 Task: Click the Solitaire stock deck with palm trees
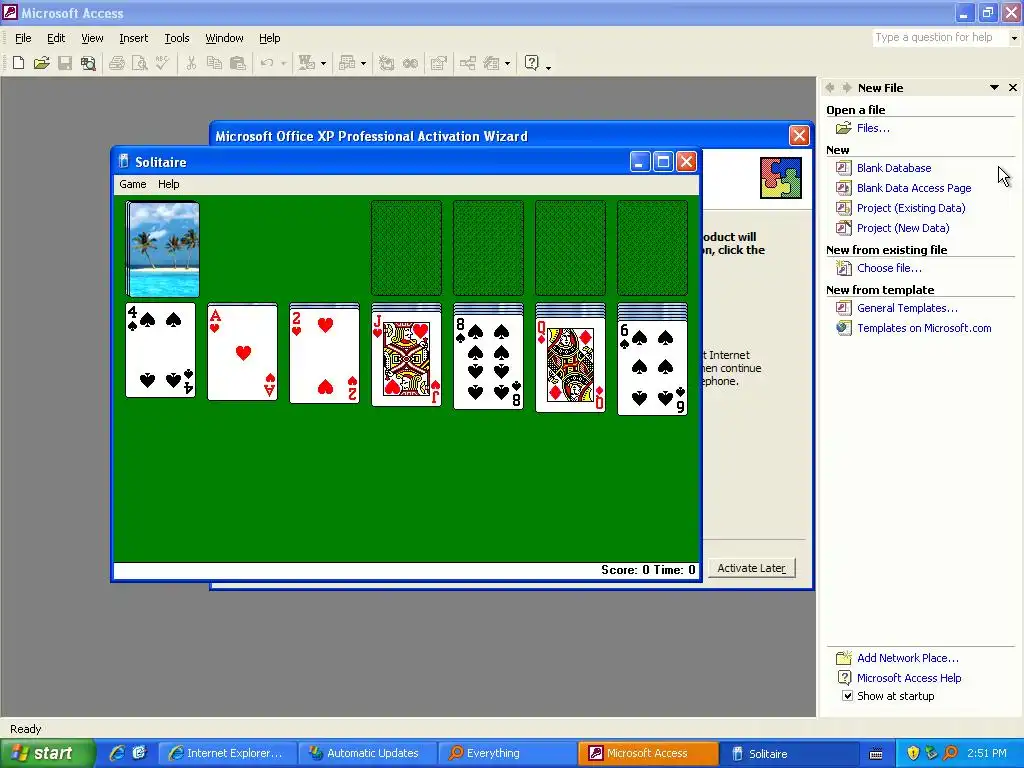(163, 249)
